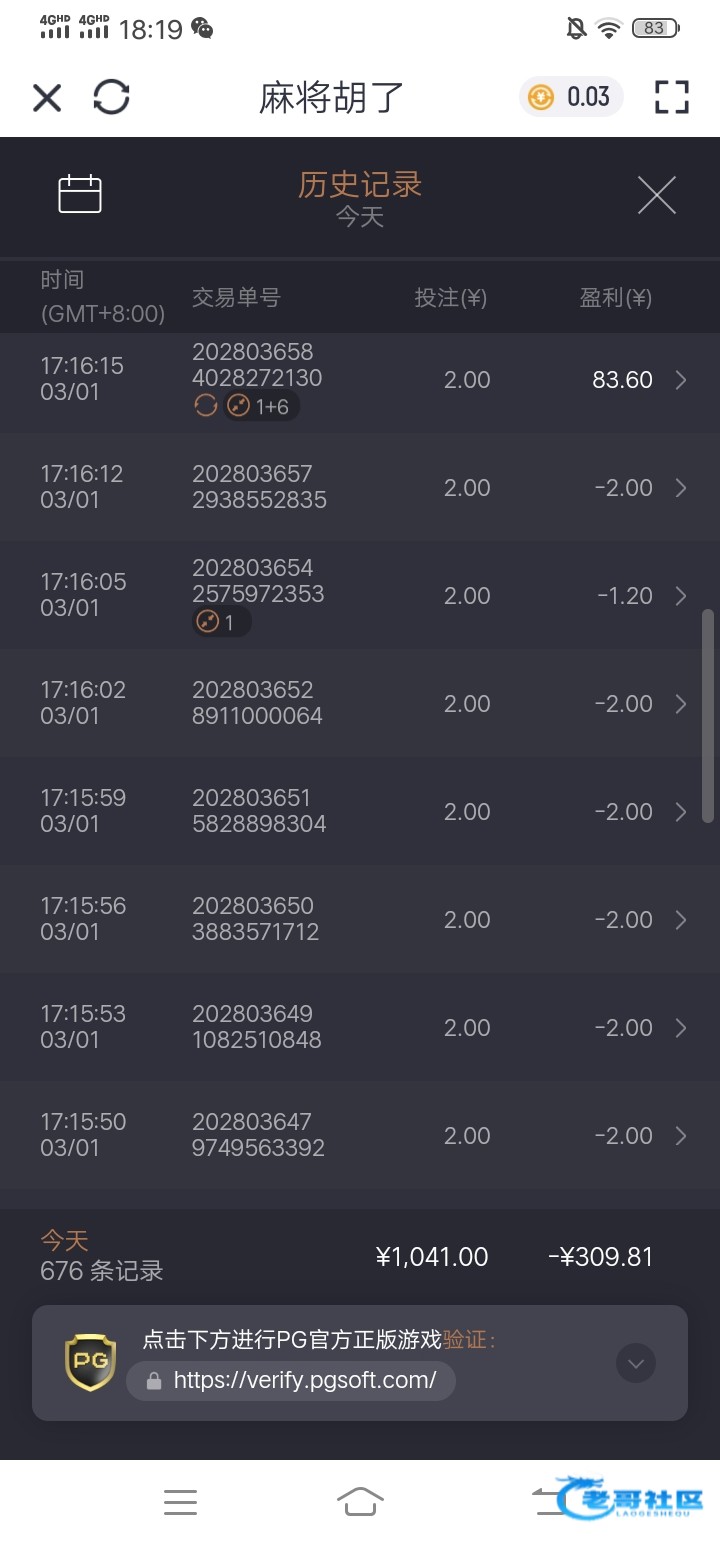Open the calendar date picker icon
This screenshot has height=1544, width=720.
point(80,194)
